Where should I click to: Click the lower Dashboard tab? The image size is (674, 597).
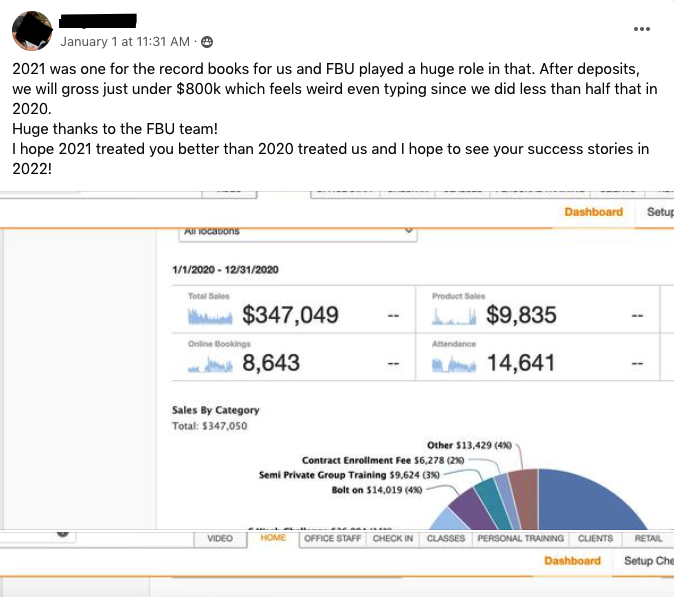572,561
